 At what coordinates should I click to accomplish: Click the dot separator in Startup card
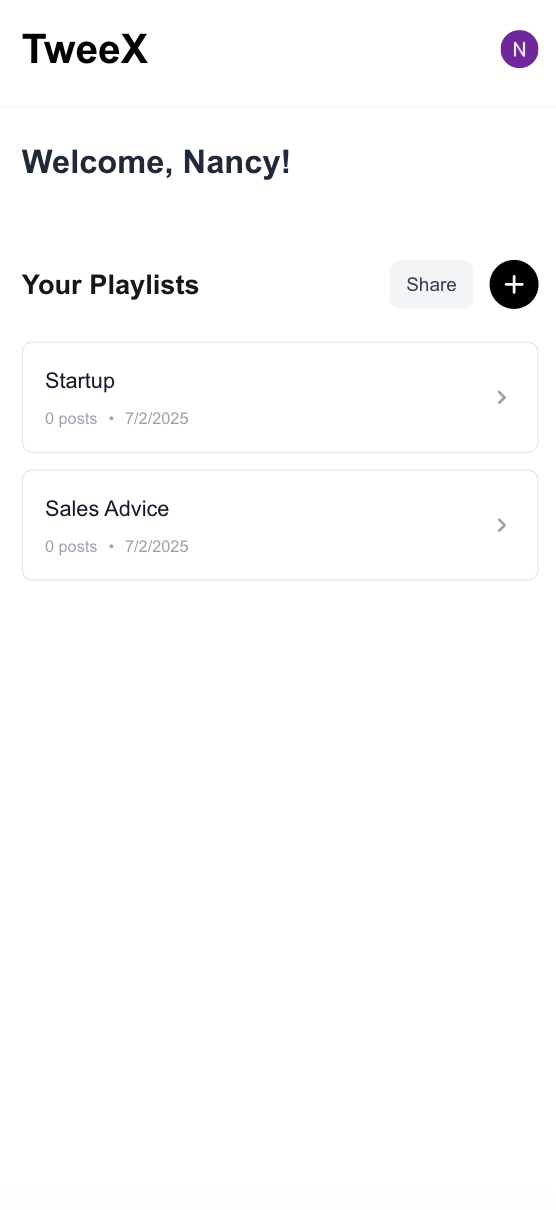click(111, 419)
